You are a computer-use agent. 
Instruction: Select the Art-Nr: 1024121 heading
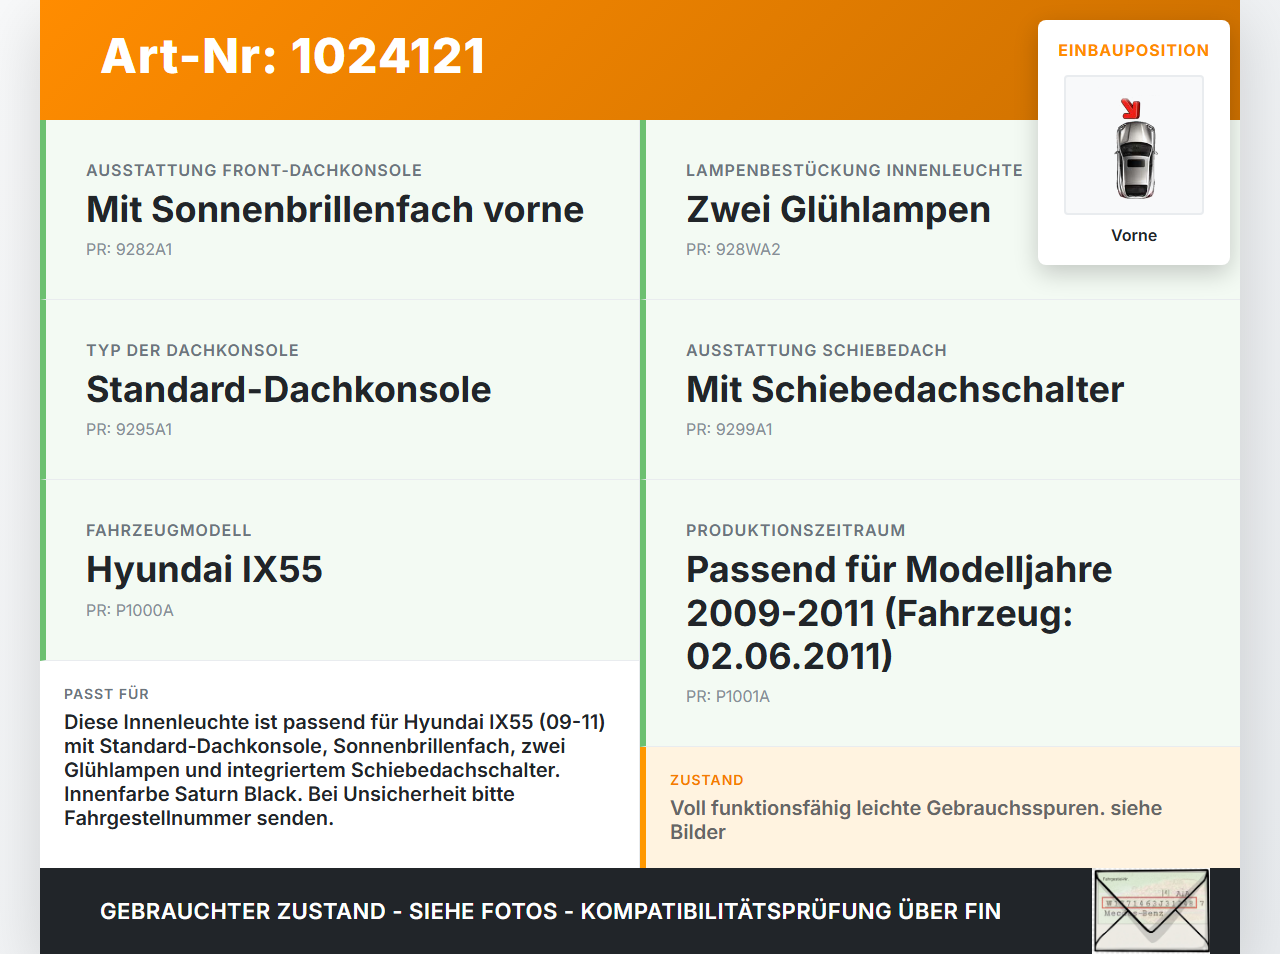pyautogui.click(x=293, y=56)
